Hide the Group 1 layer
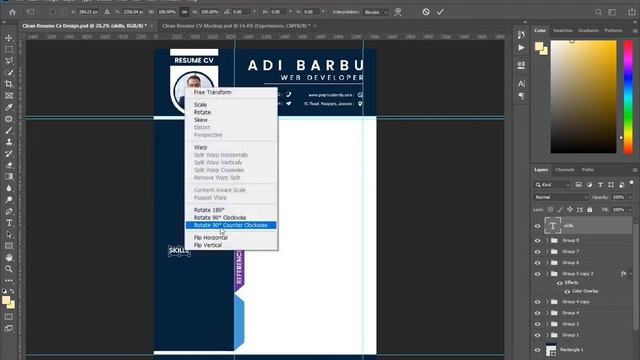Image resolution: width=640 pixels, height=360 pixels. click(538, 335)
